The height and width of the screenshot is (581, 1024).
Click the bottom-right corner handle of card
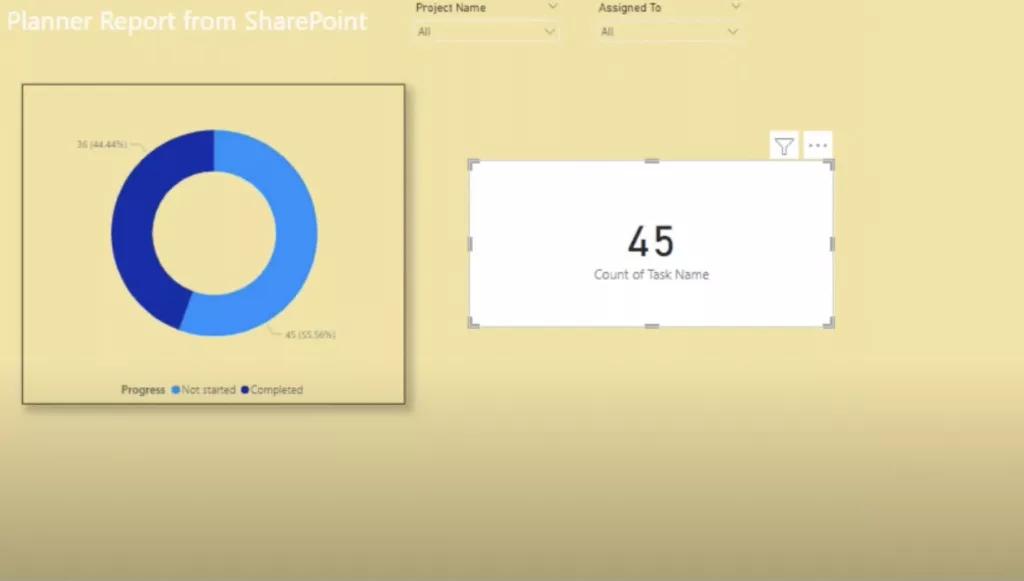pyautogui.click(x=829, y=322)
